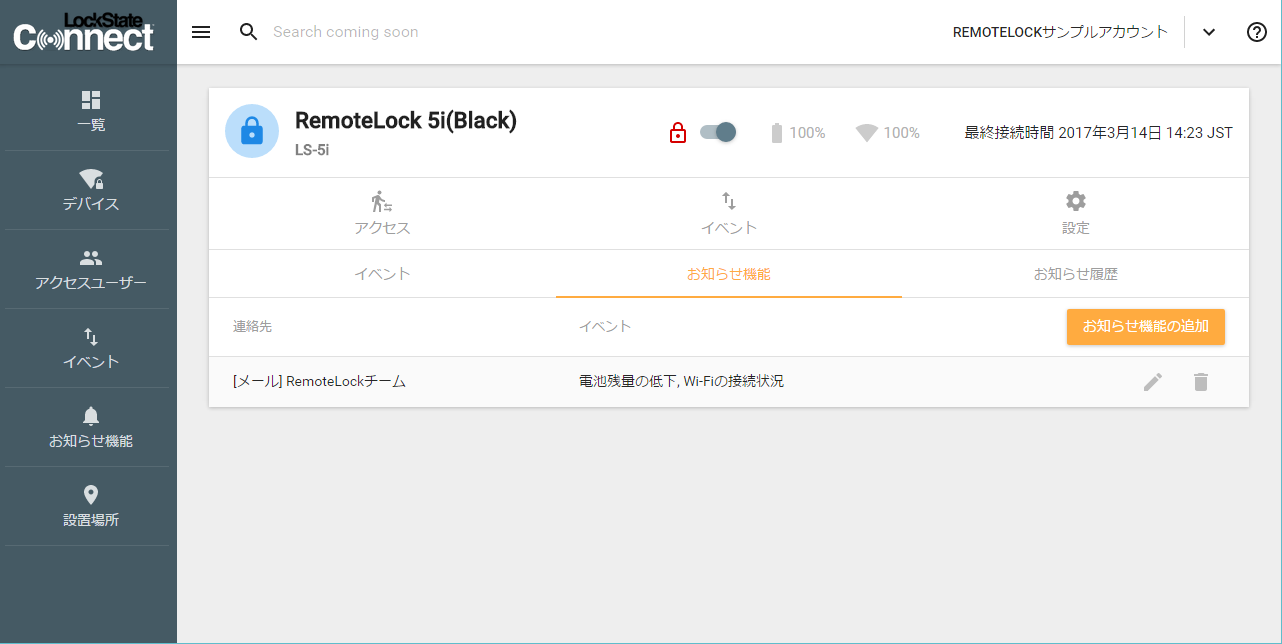Open the 設定 tab with gear icon
This screenshot has height=644, width=1282.
[x=1076, y=213]
